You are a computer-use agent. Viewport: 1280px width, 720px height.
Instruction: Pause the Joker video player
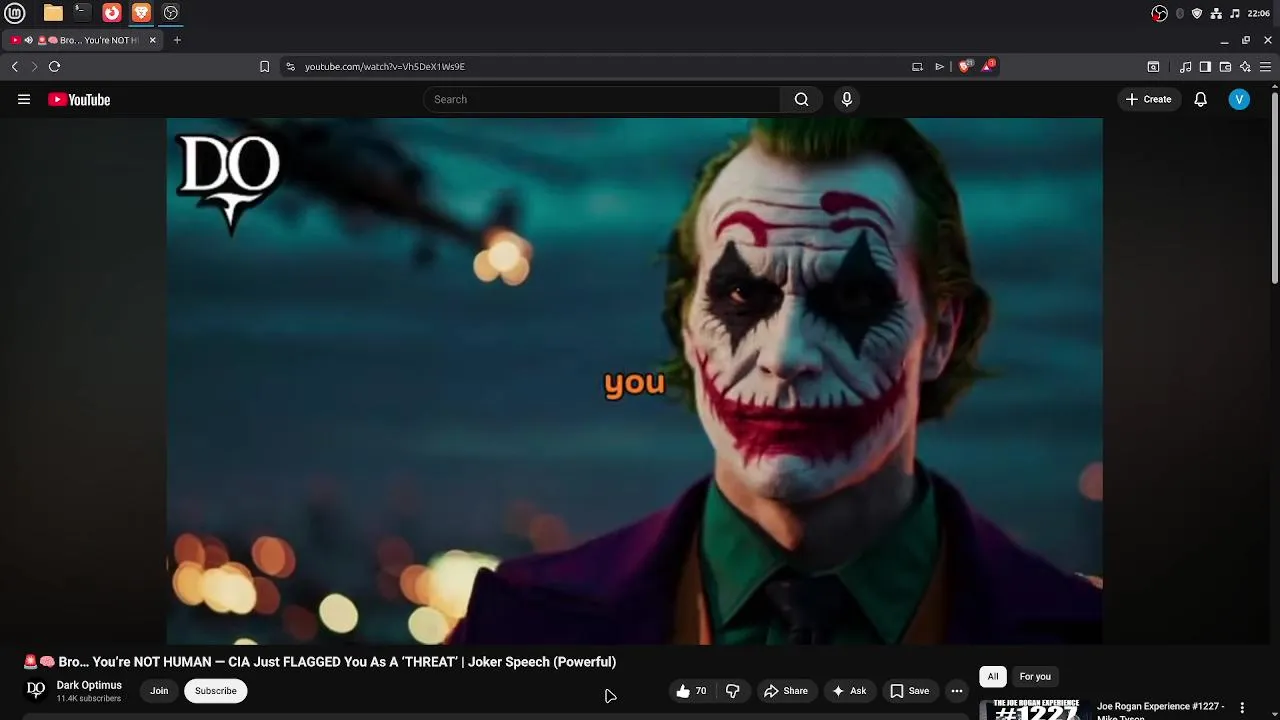(635, 381)
